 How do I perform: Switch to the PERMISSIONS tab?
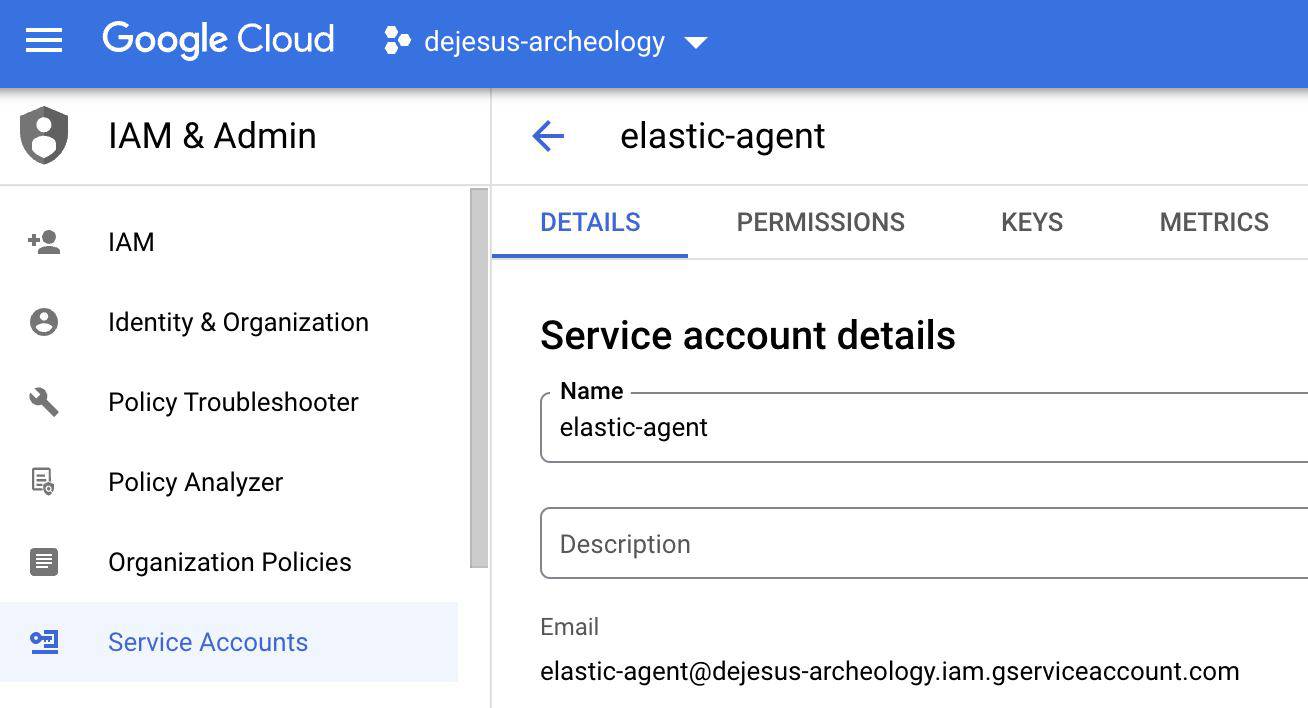pos(820,222)
